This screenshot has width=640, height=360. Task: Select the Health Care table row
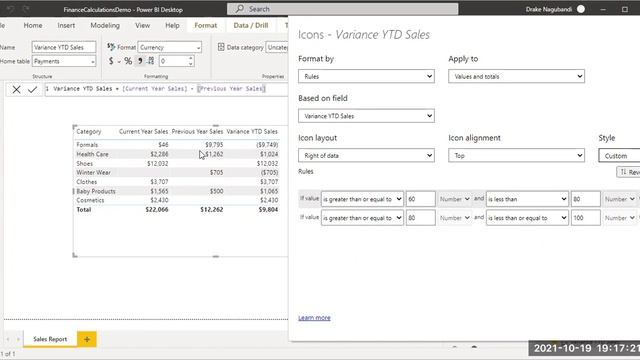(177, 154)
